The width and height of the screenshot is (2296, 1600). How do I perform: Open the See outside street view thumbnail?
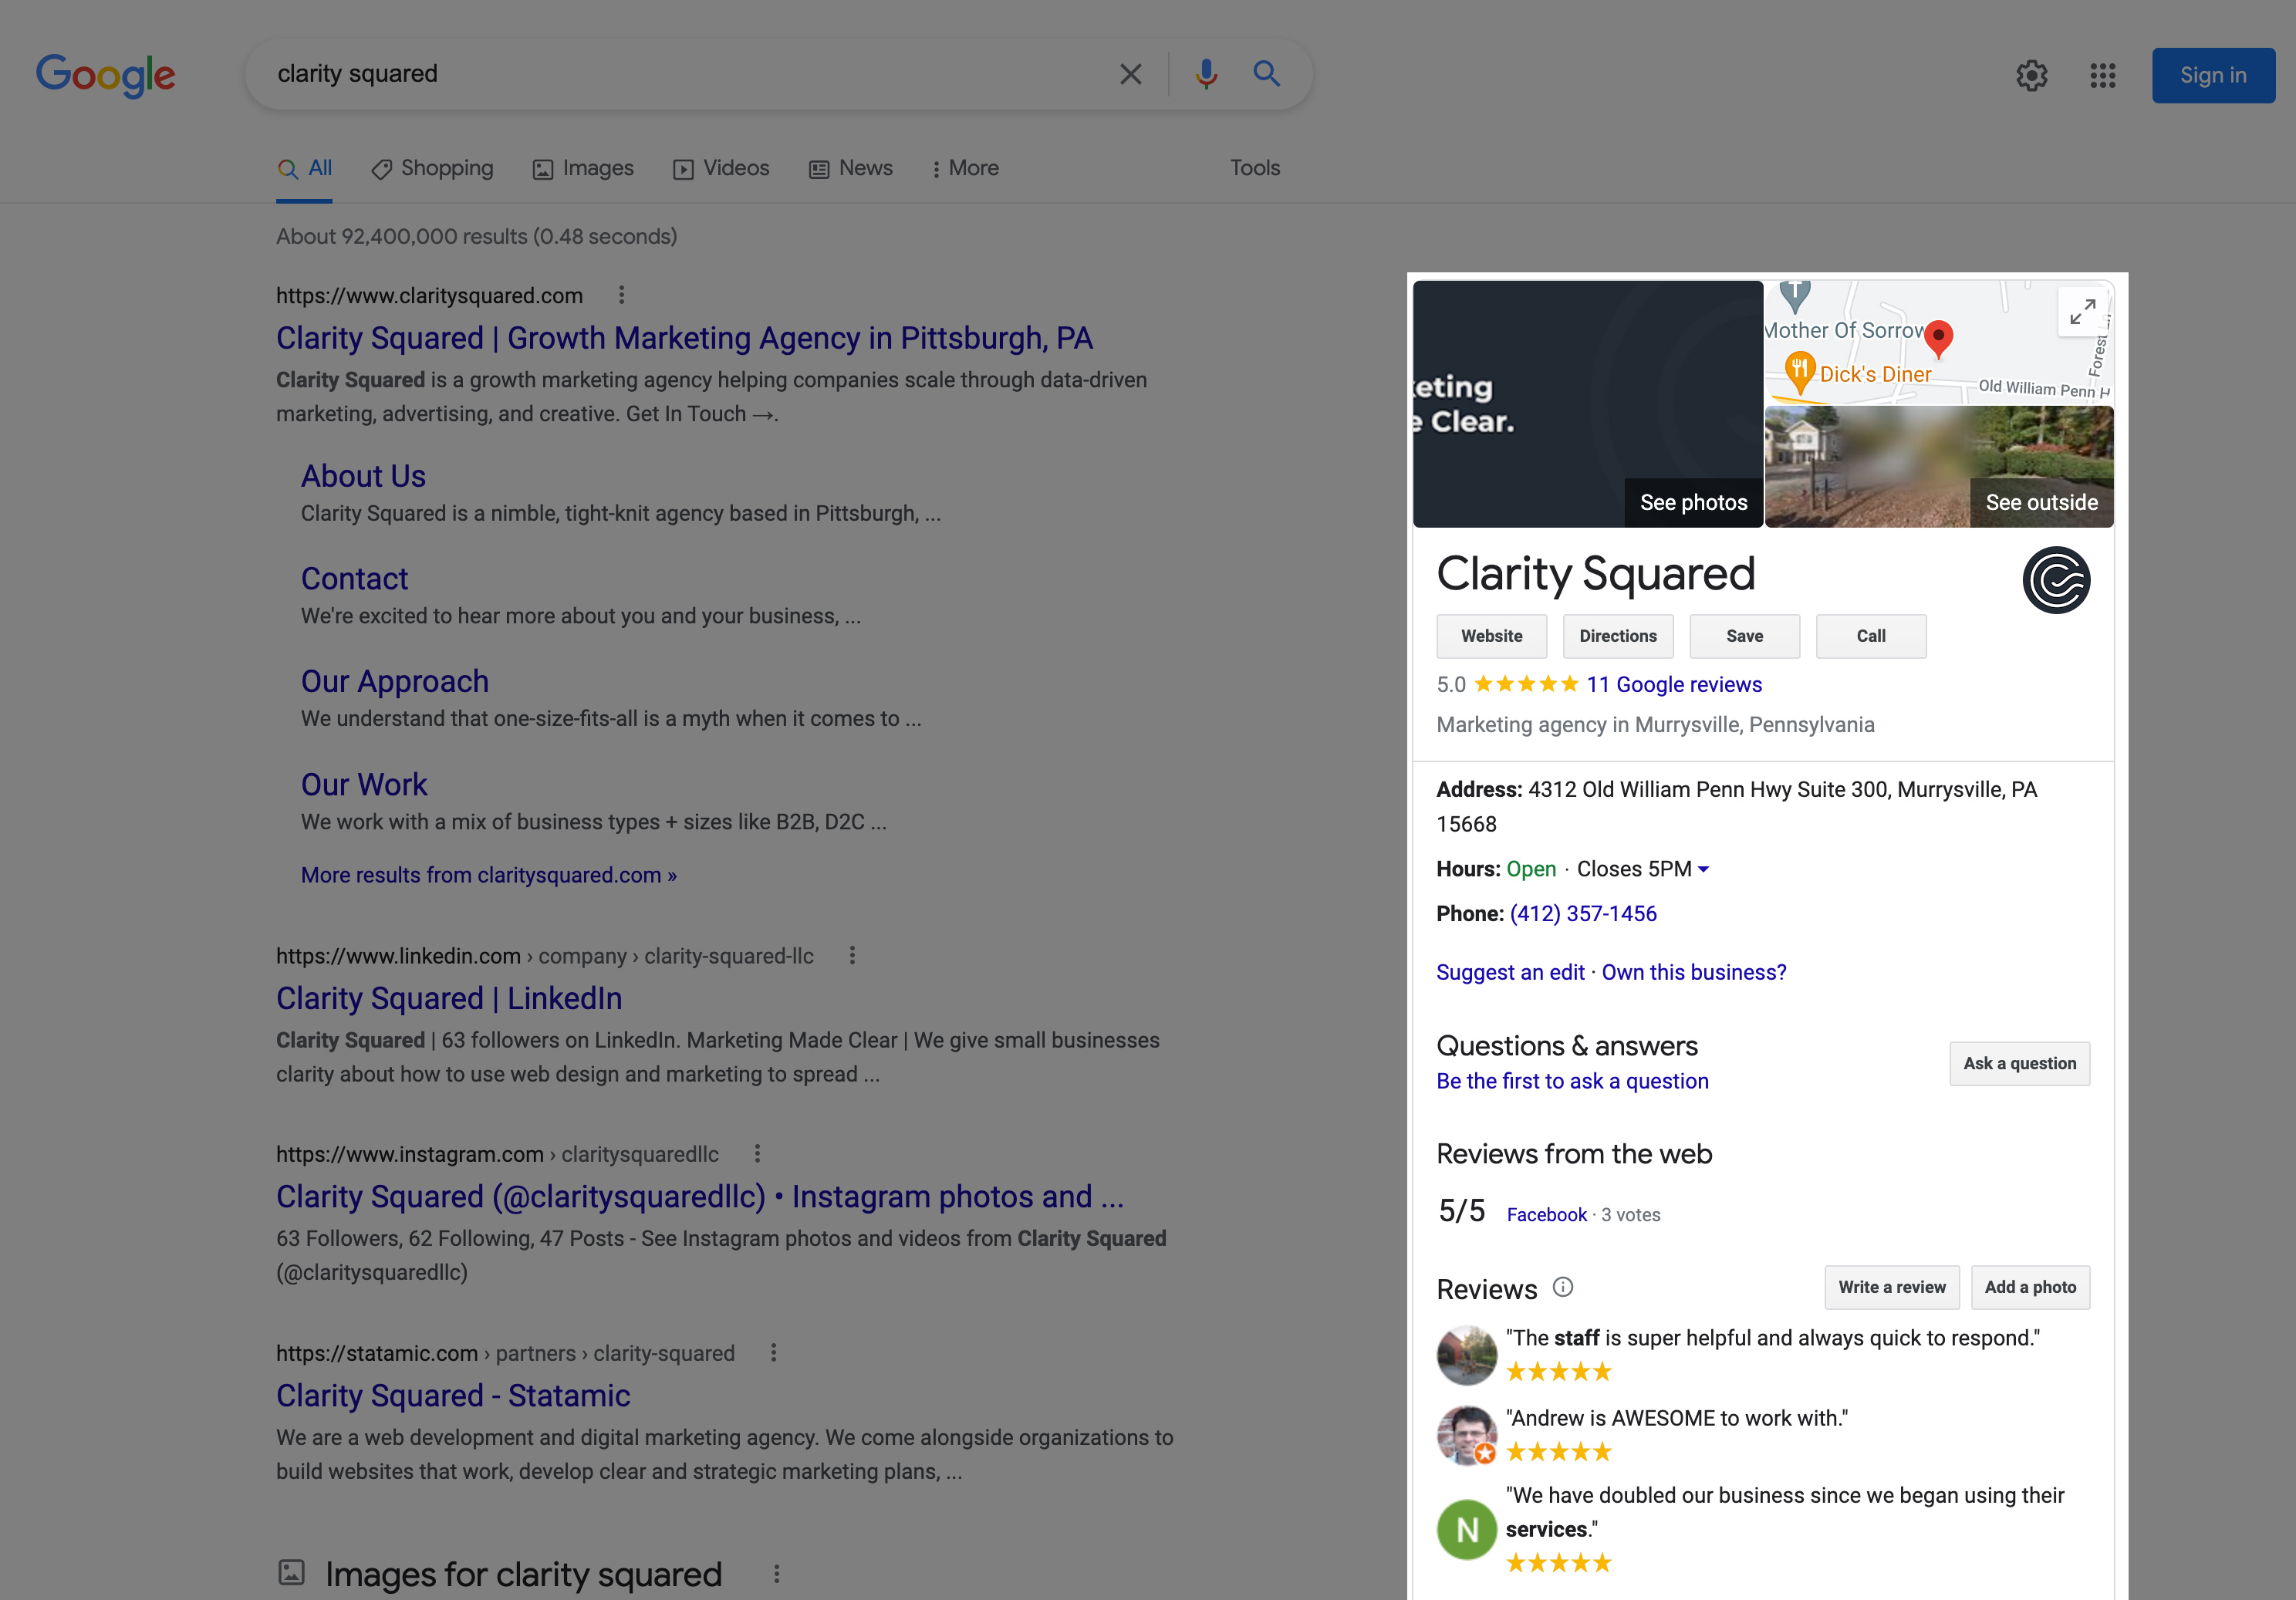tap(1938, 467)
